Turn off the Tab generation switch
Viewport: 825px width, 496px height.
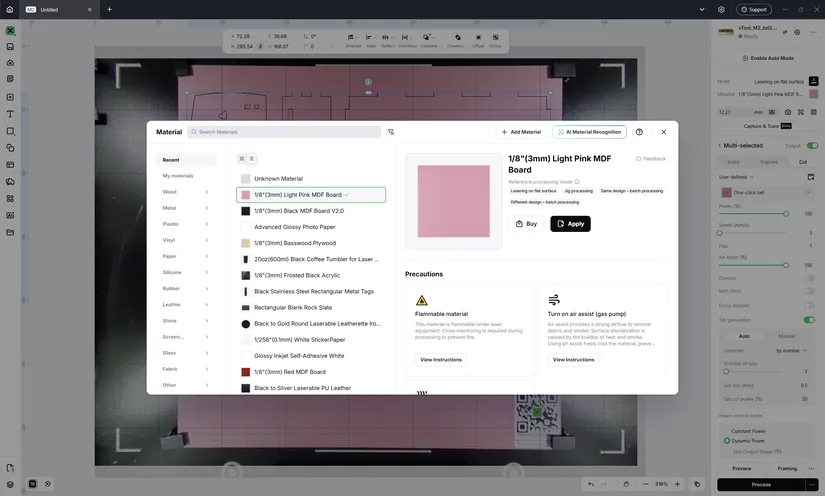(809, 320)
